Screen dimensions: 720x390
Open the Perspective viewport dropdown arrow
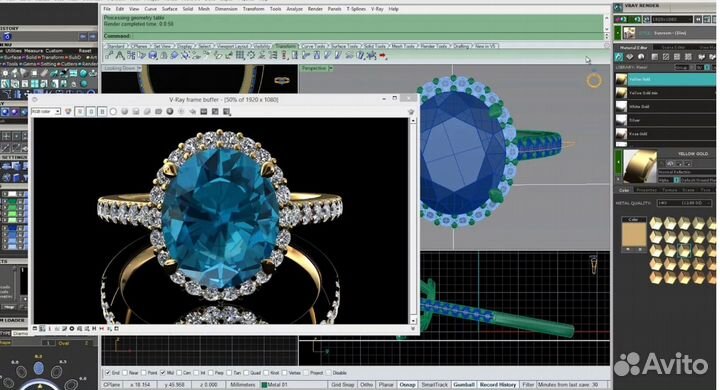tap(331, 68)
